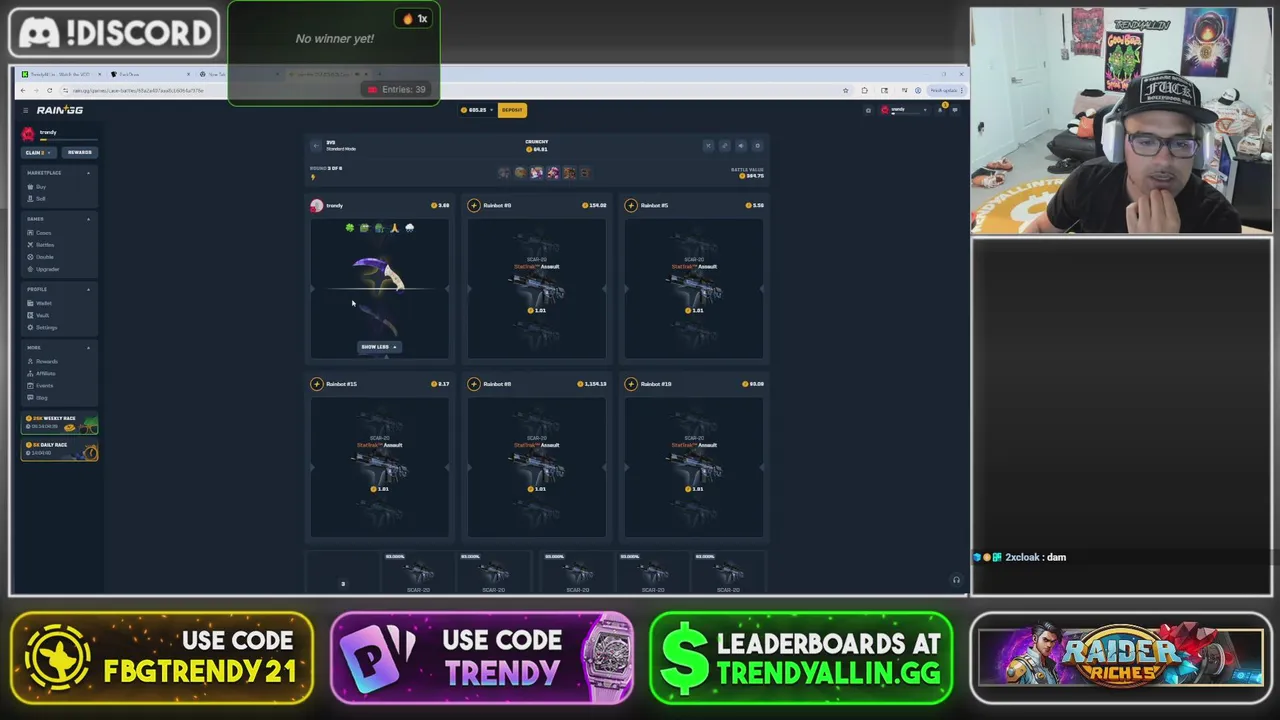Image resolution: width=1280 pixels, height=720 pixels.
Task: Open the 25K Weekly Race banner
Action: [61, 424]
